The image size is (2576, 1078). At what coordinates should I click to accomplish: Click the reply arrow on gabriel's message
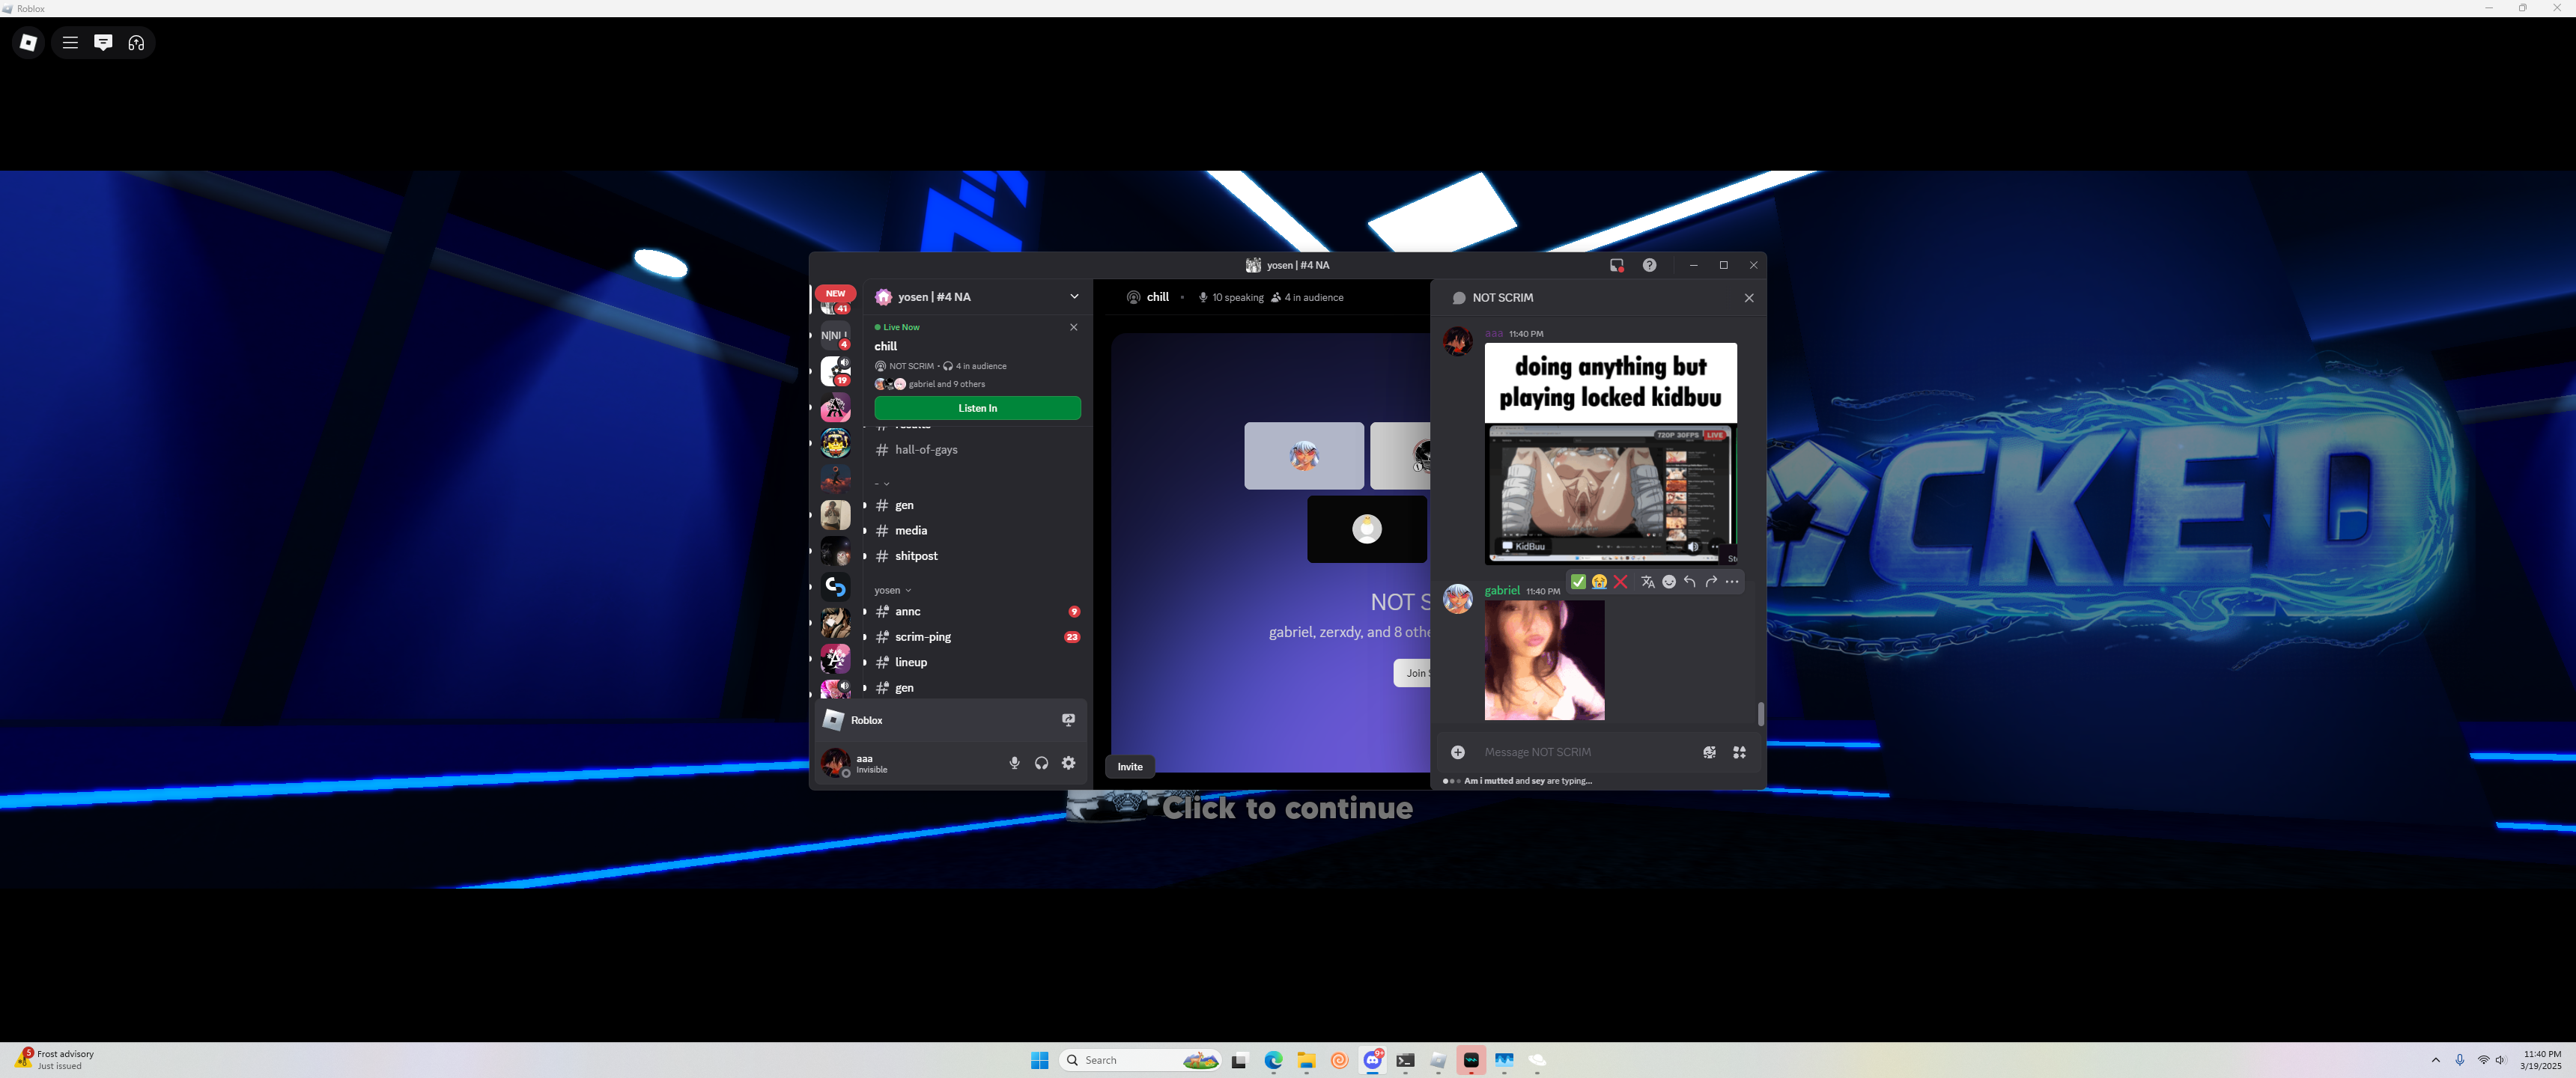1689,582
